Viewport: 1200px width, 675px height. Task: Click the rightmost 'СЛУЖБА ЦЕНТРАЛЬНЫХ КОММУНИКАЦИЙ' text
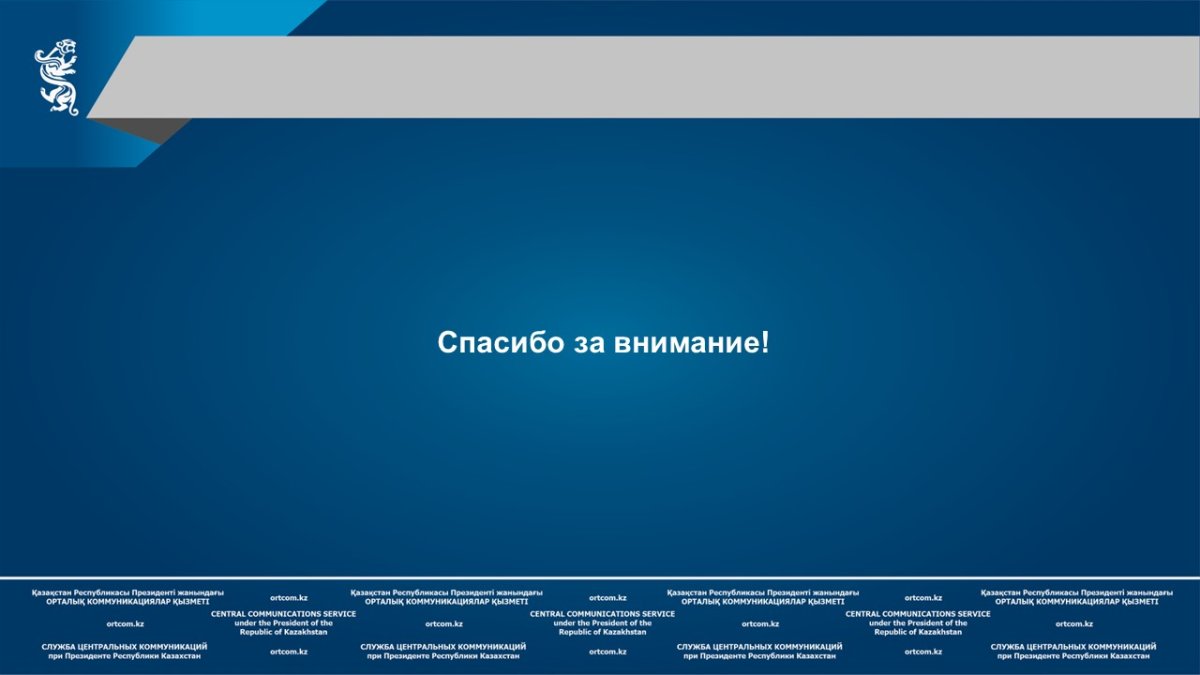point(1073,647)
